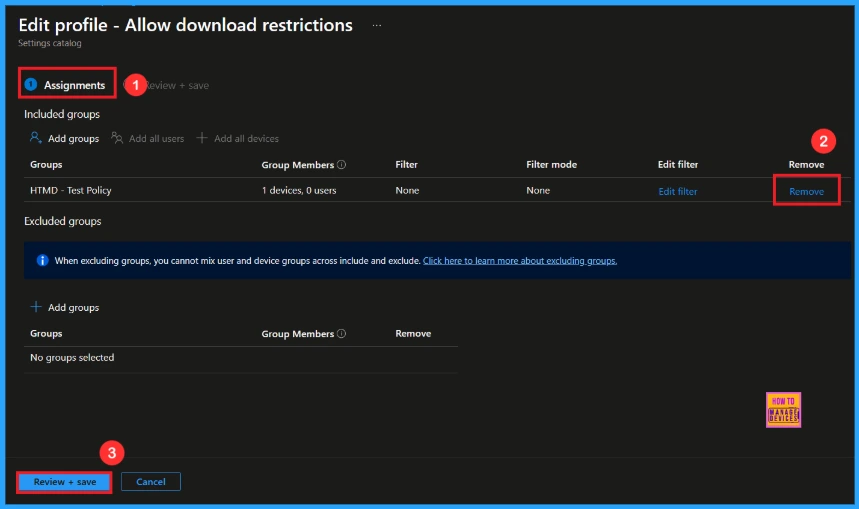Click Add groups under Excluded groups
859x509 pixels.
(73, 307)
